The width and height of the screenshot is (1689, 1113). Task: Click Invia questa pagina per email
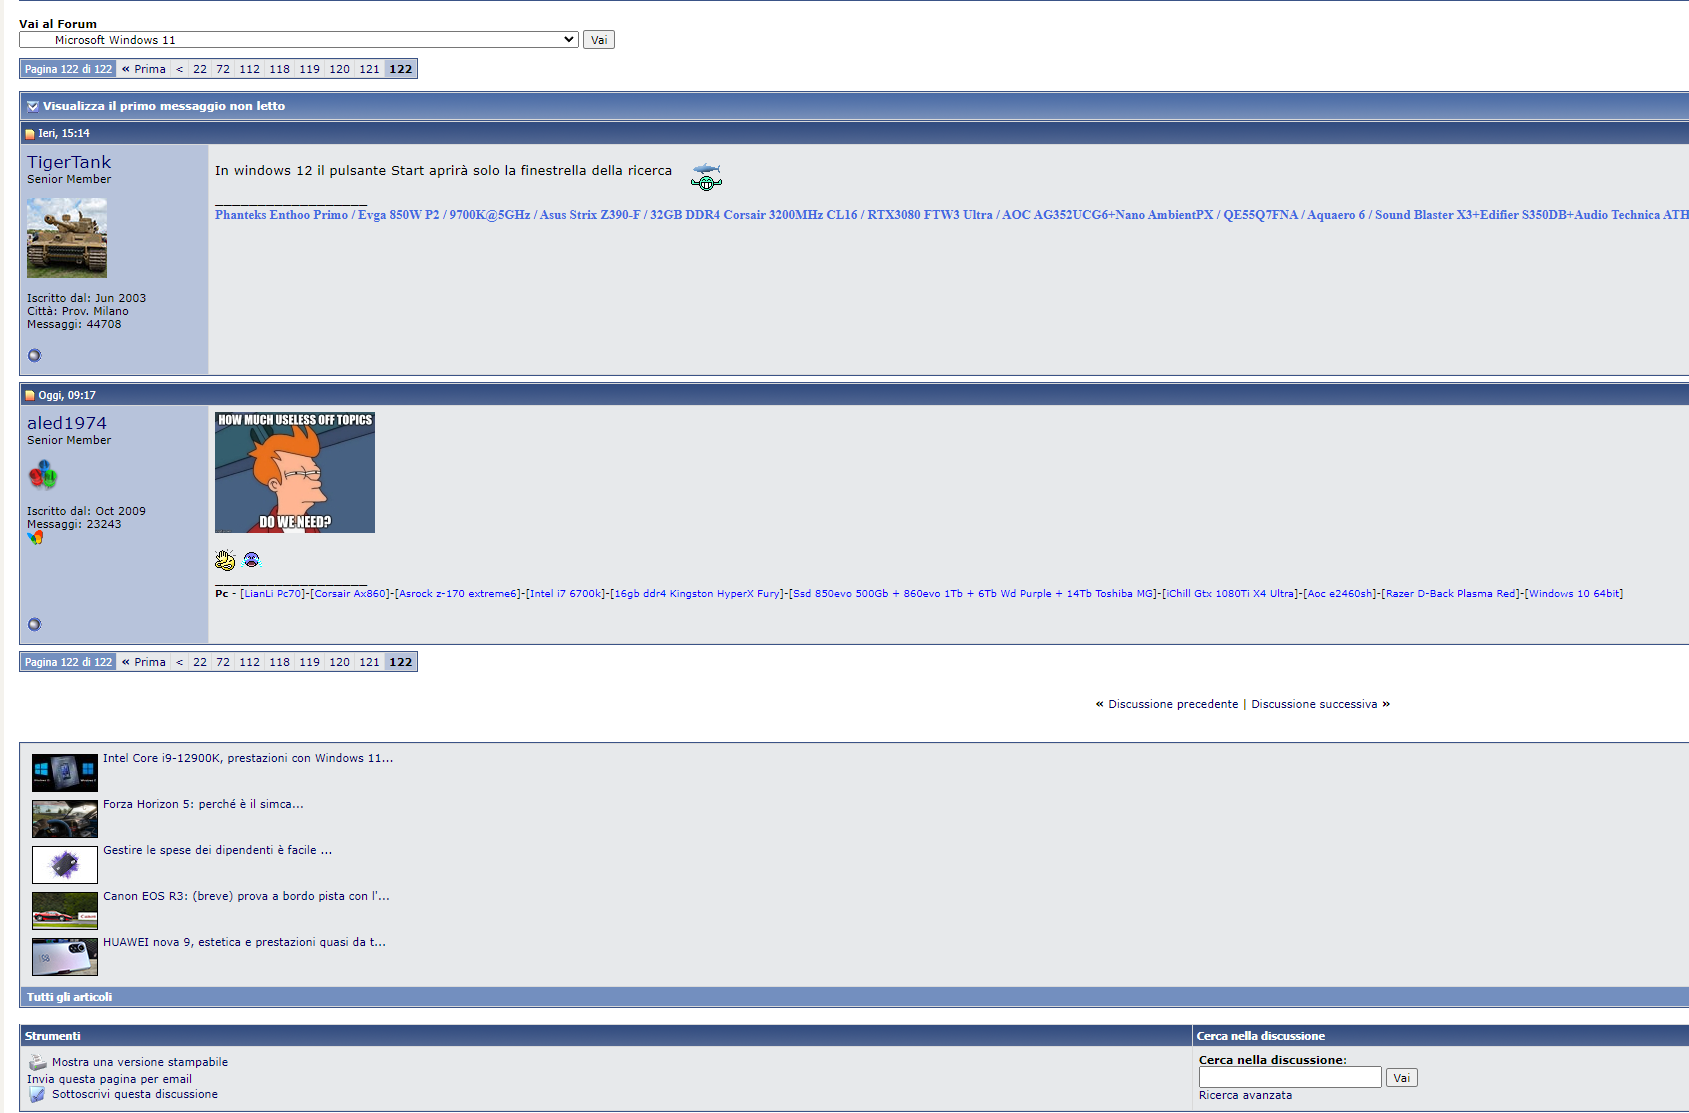[109, 1079]
